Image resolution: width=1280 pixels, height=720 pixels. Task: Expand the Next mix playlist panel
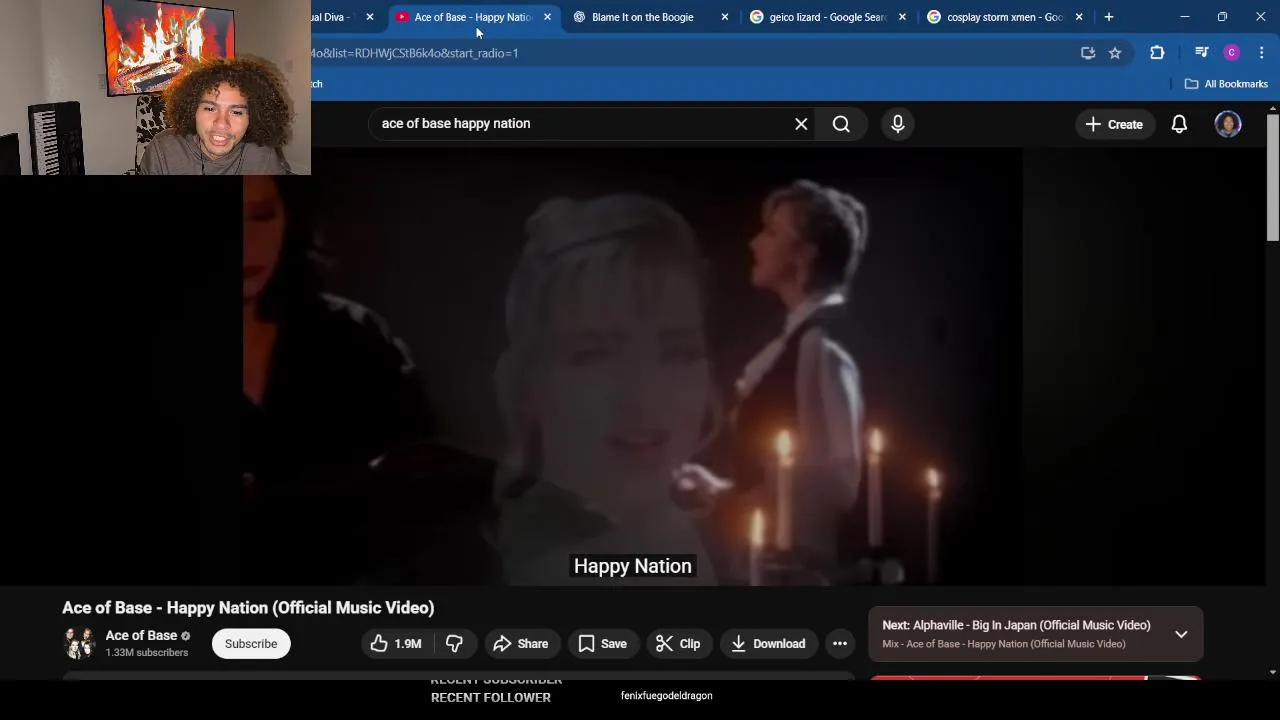point(1181,634)
